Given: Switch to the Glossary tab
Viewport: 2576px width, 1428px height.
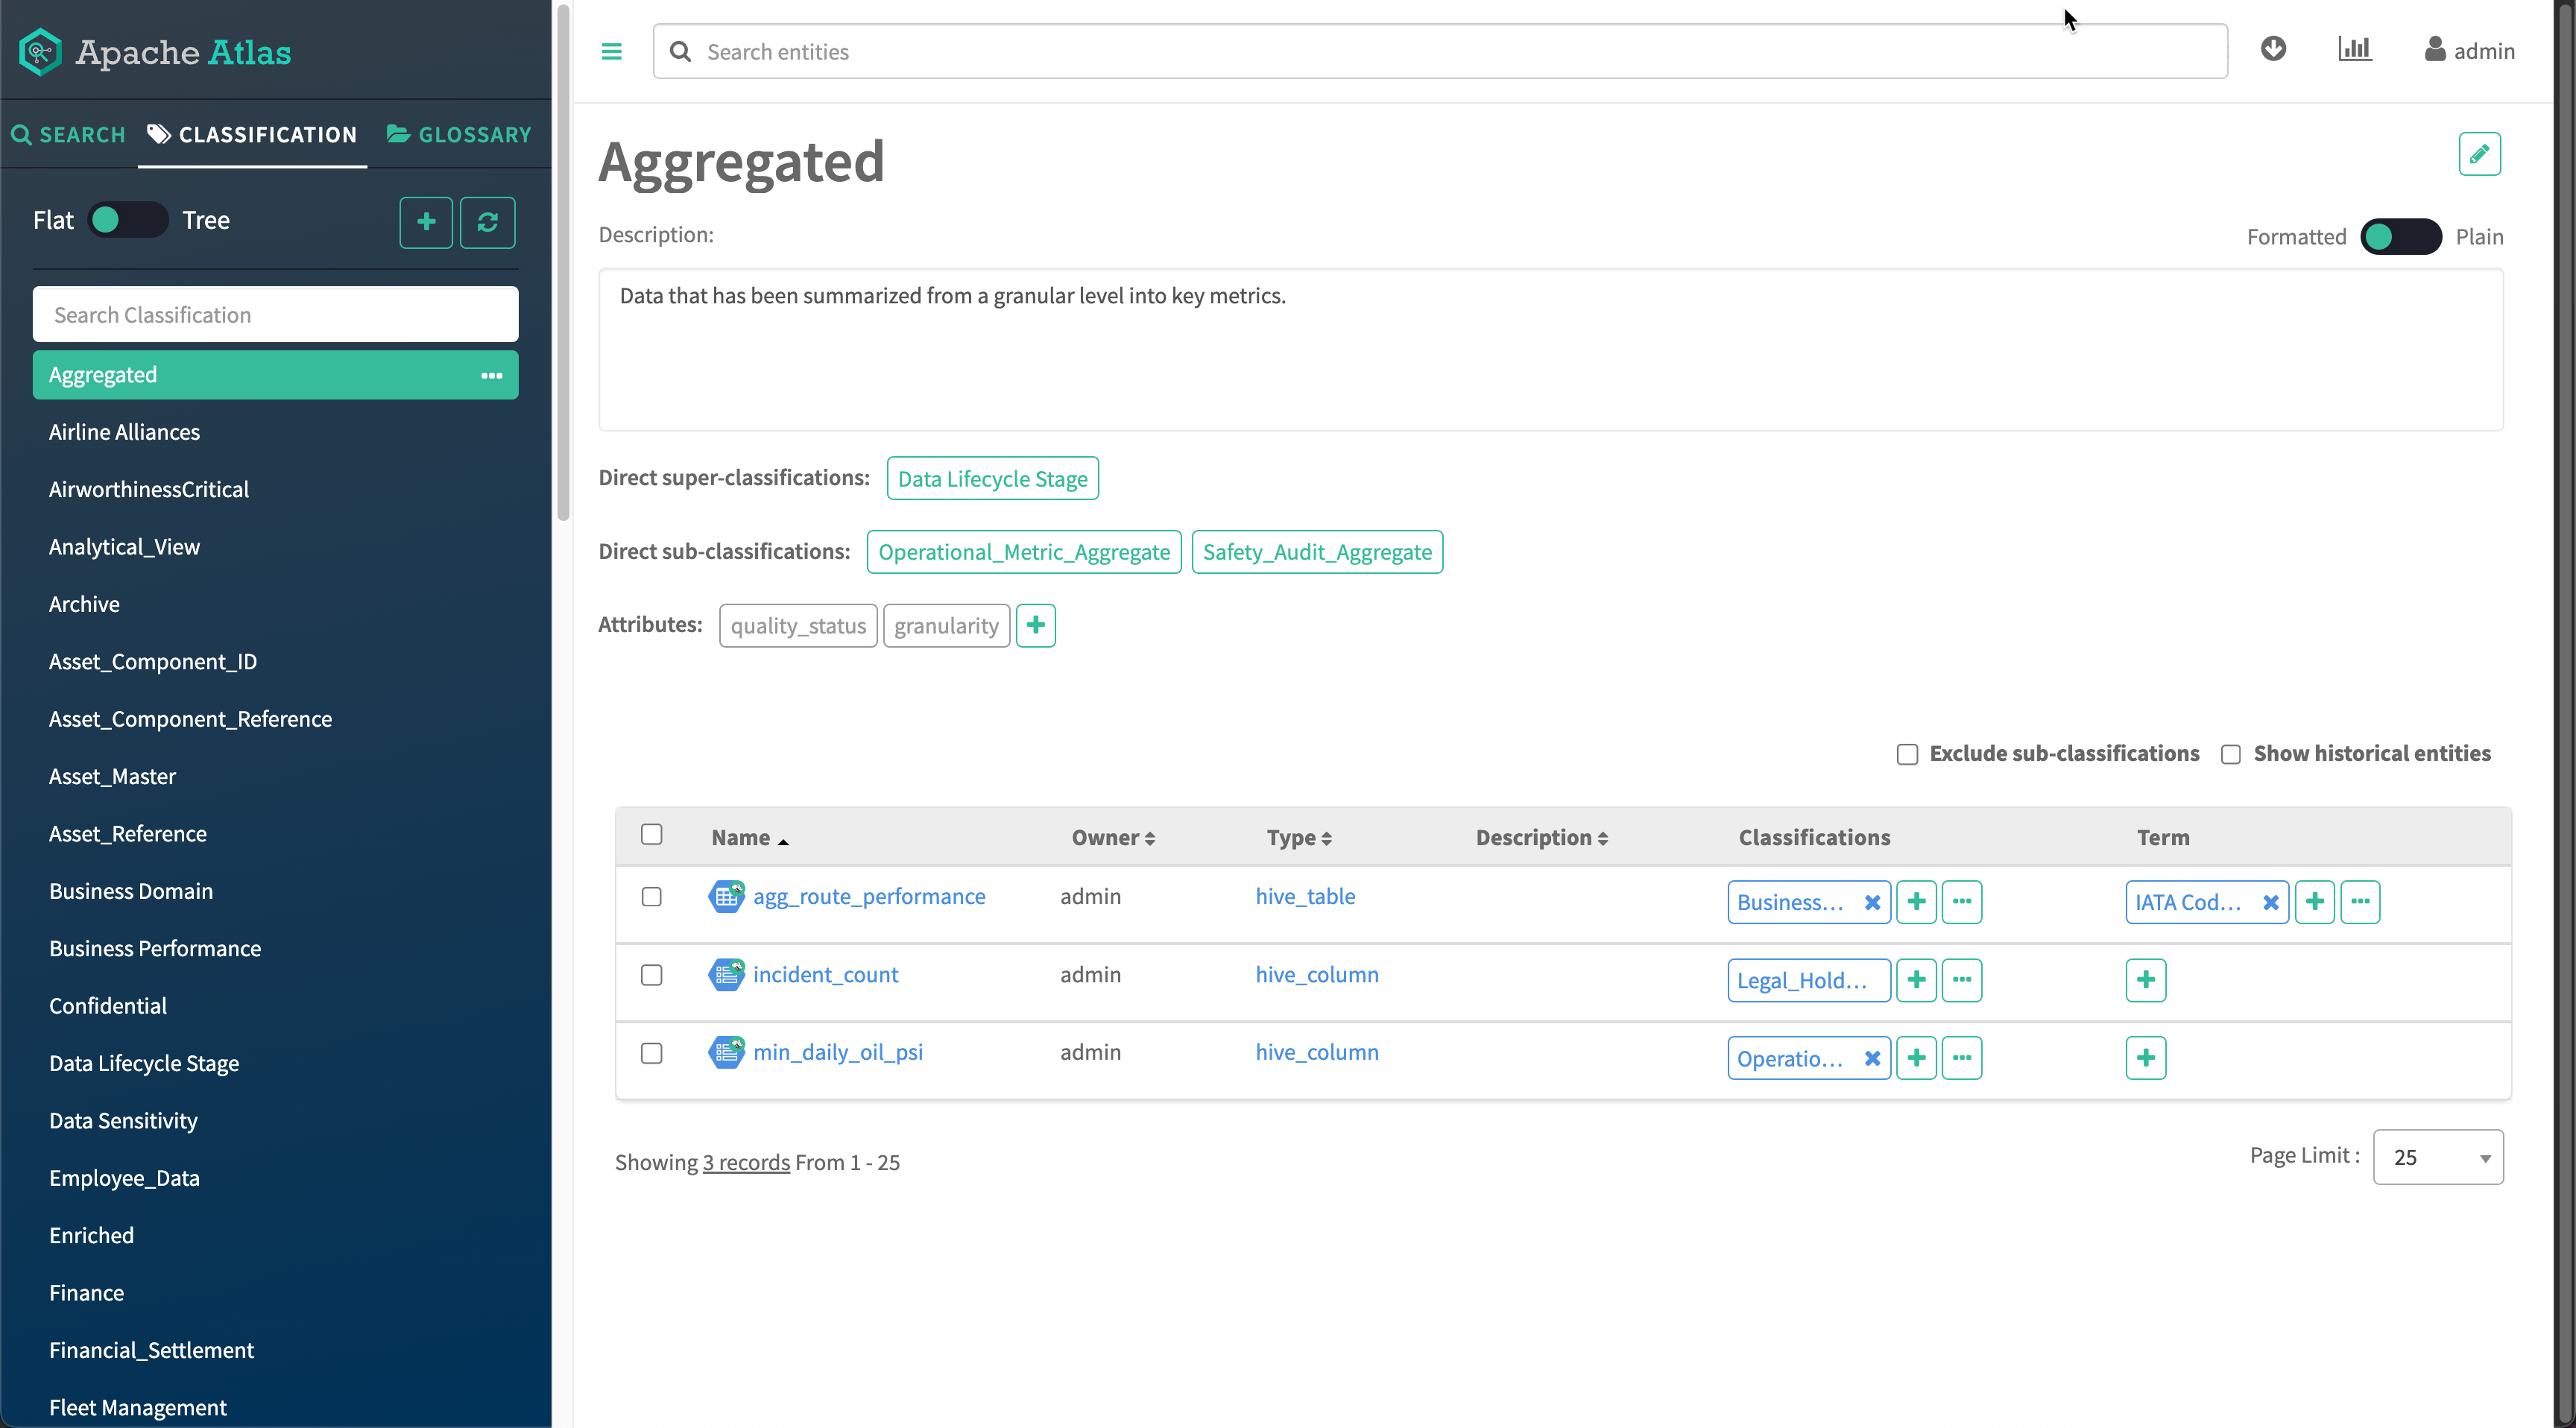Looking at the screenshot, I should 459,135.
